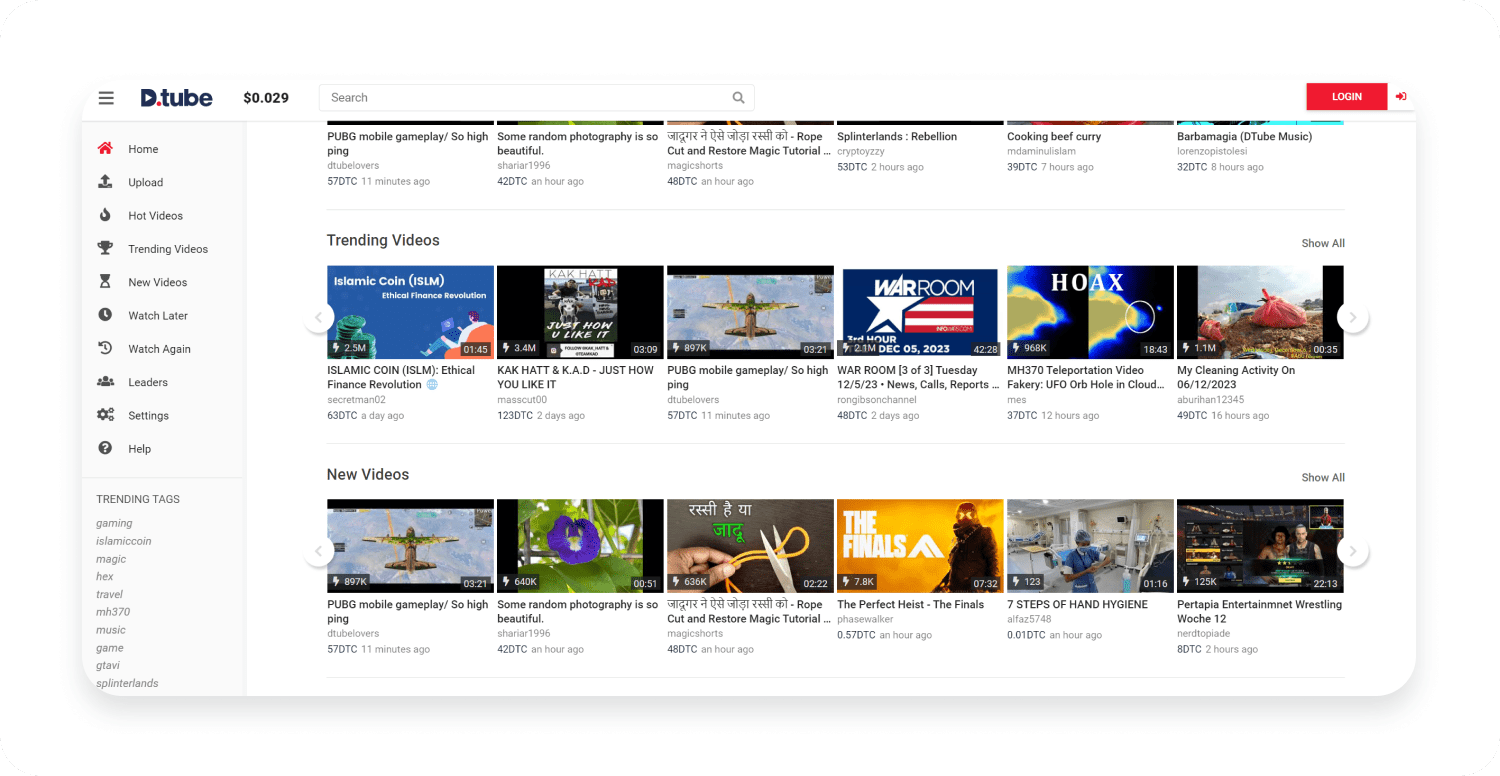Click the travel trending tag
This screenshot has width=1500, height=776.
[109, 594]
